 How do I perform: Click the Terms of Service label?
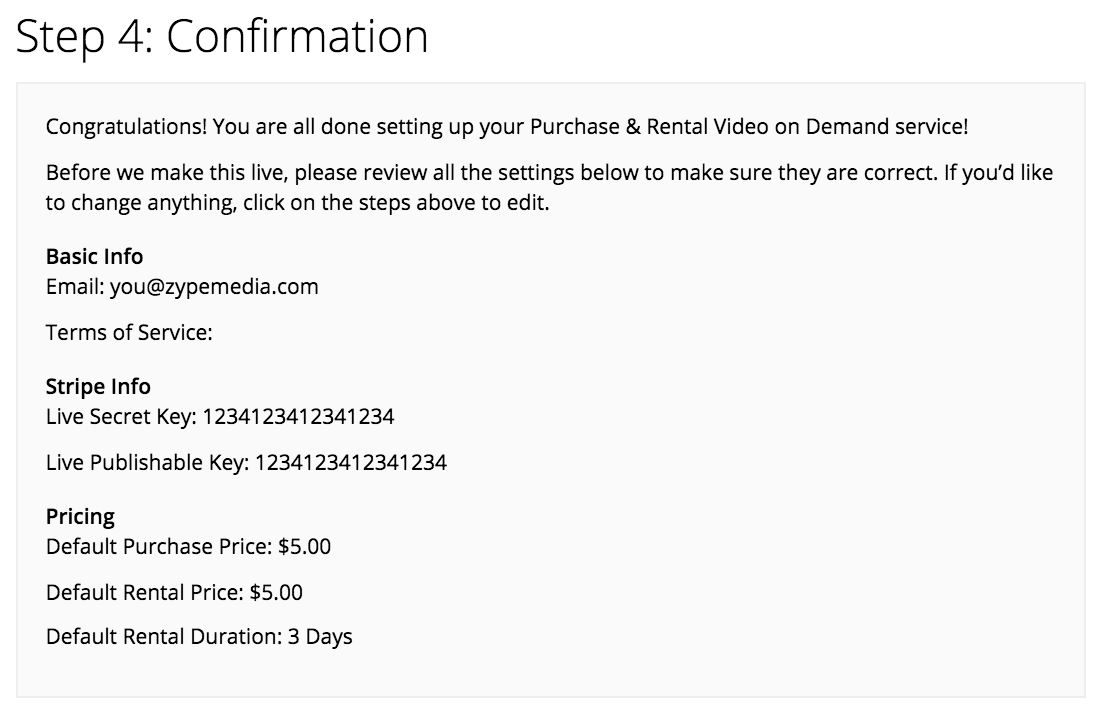129,333
